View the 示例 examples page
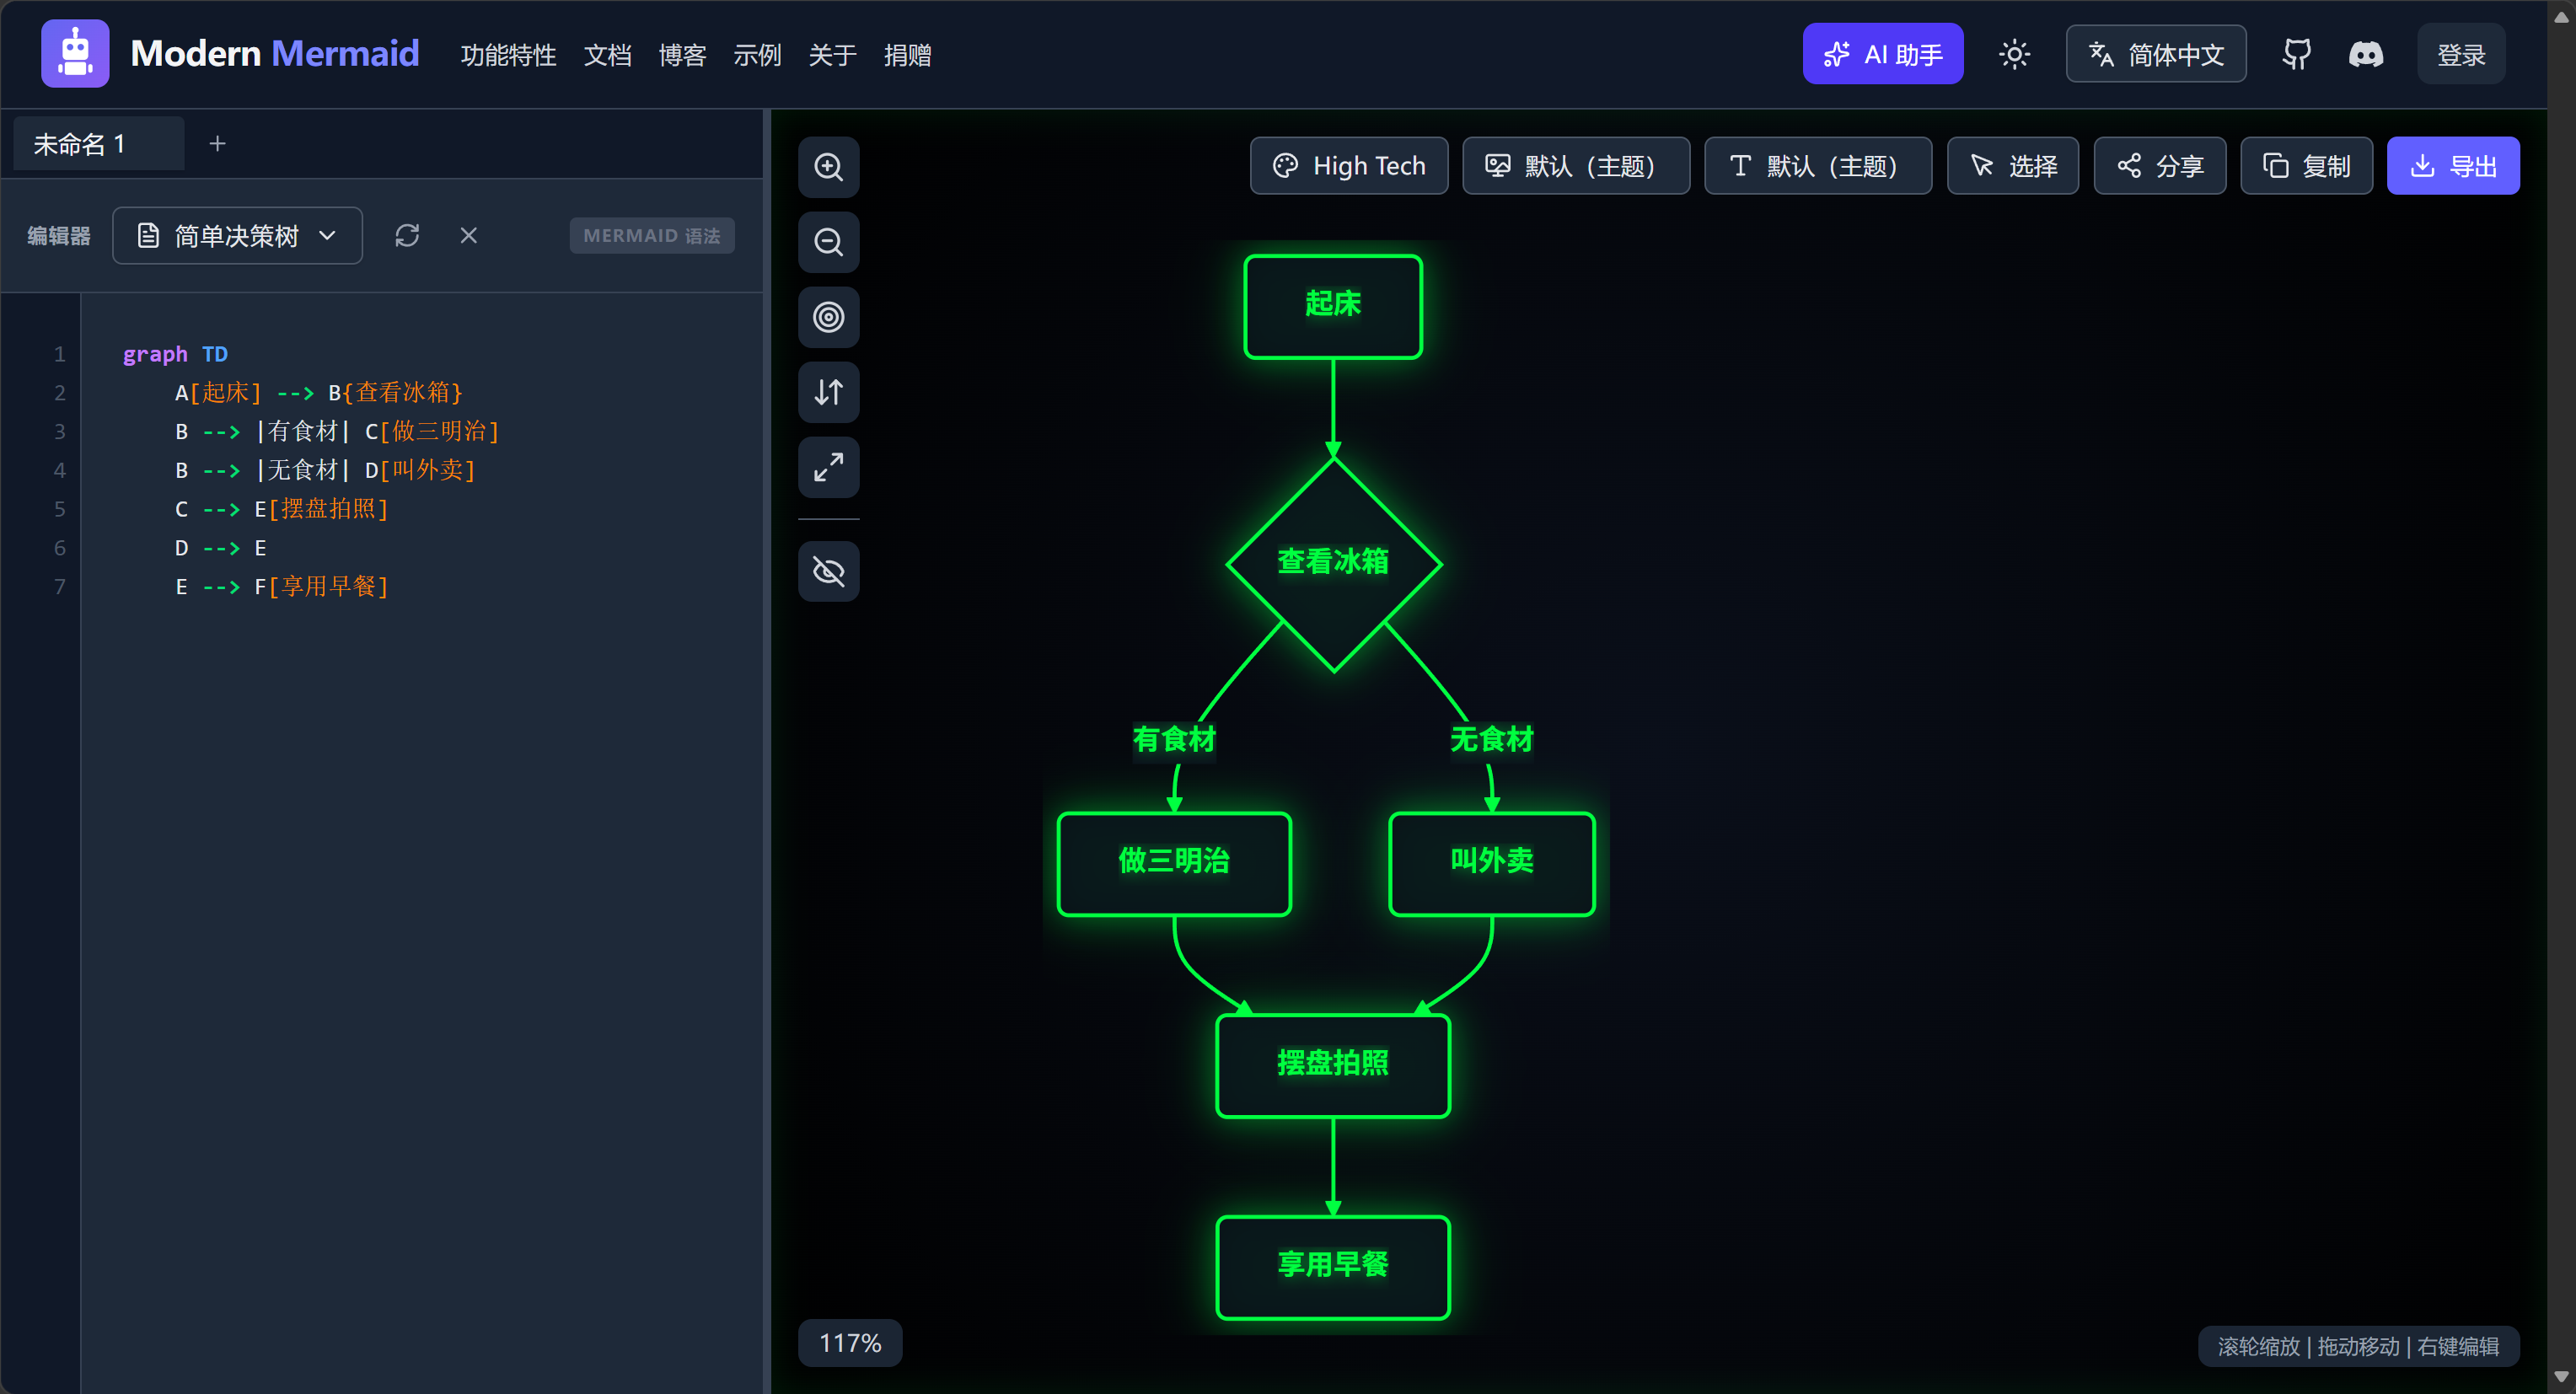This screenshot has width=2576, height=1394. 758,55
